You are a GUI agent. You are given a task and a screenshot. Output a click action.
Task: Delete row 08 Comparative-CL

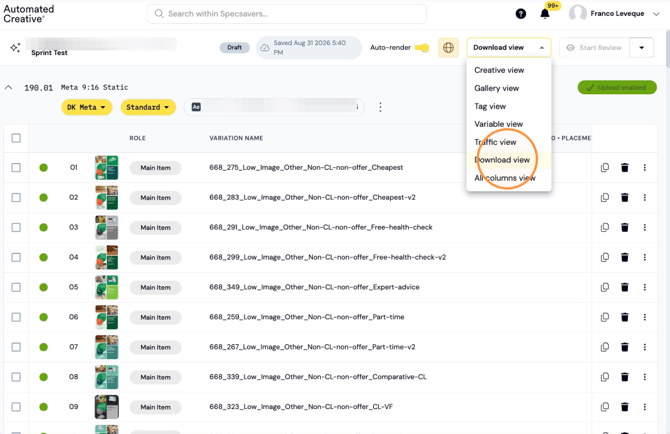click(625, 377)
